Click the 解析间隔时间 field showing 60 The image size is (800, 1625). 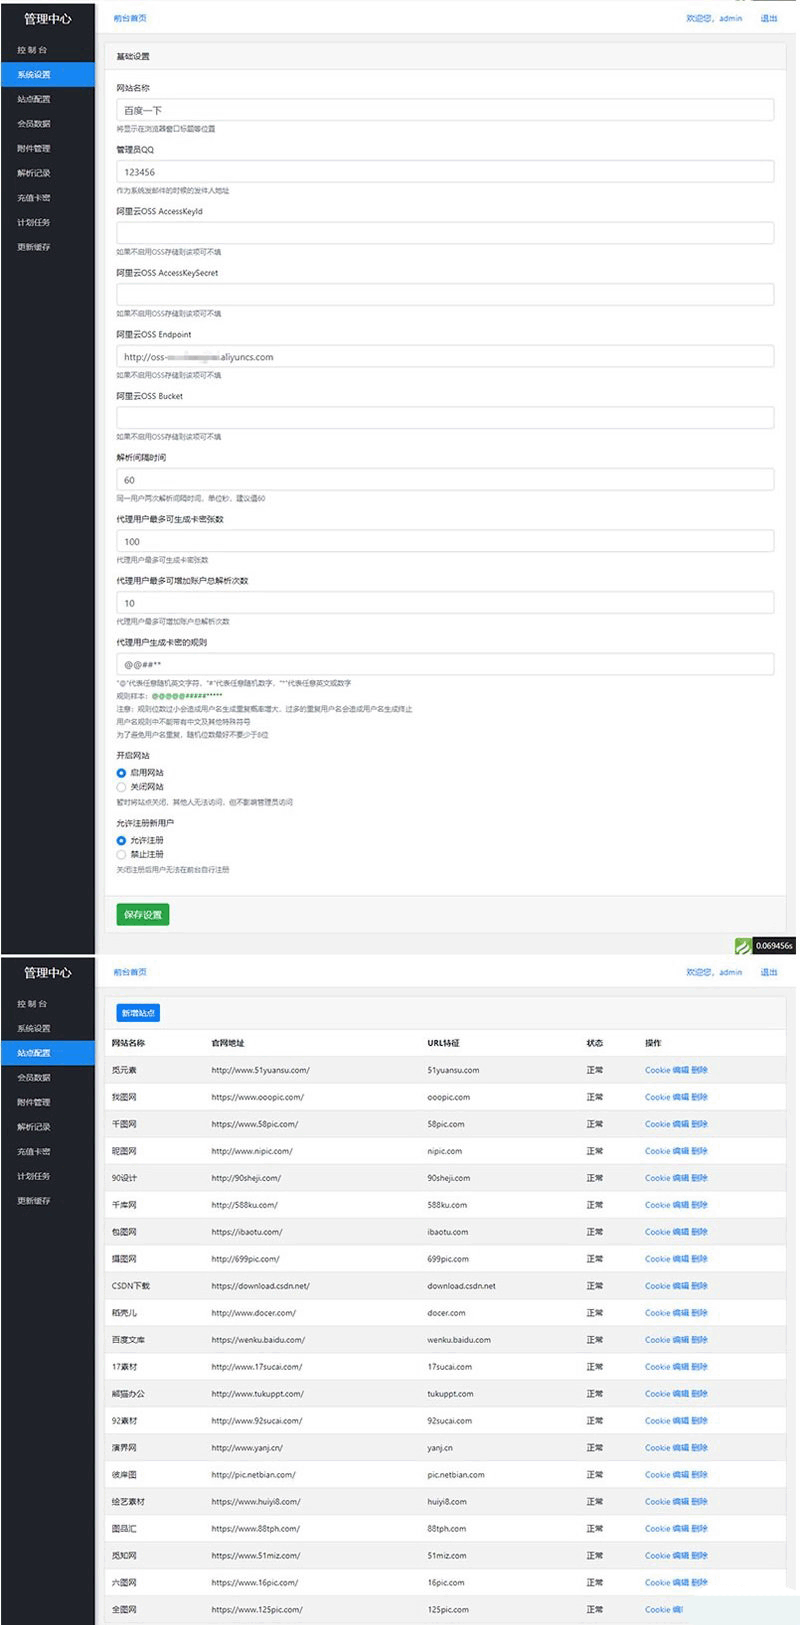point(445,480)
